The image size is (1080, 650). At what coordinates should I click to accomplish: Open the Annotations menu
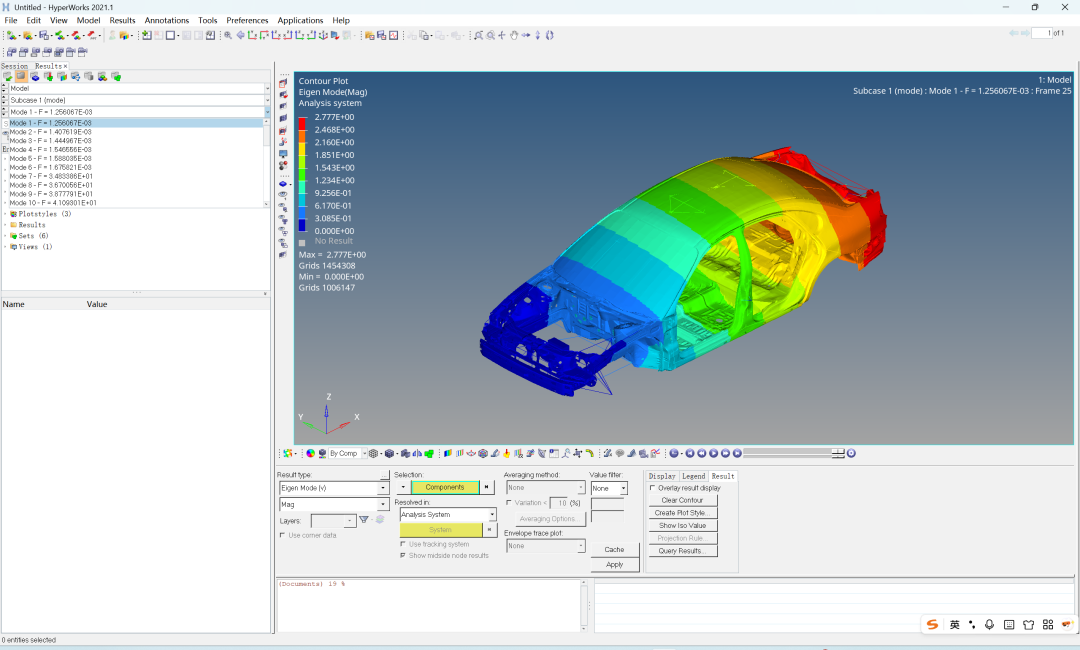point(166,20)
